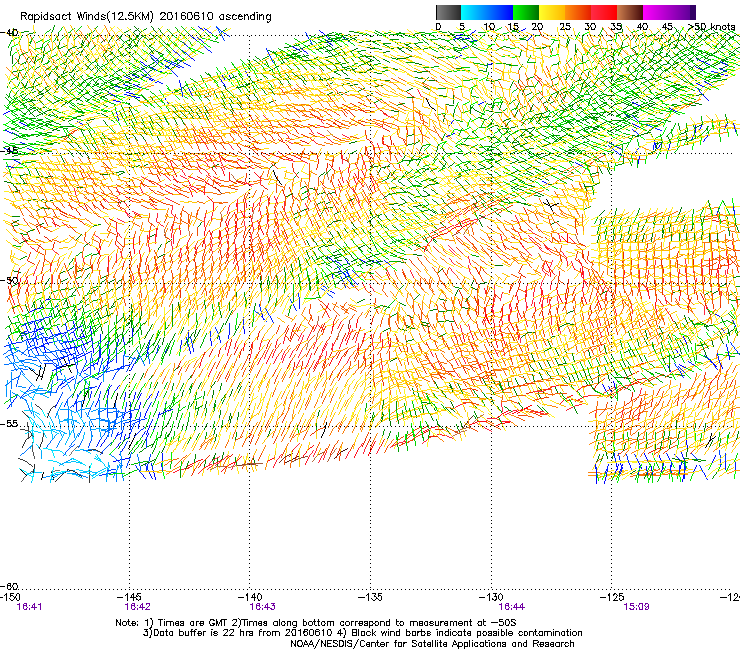The height and width of the screenshot is (650, 740).
Task: Click the '-130' longitude axis label
Action: click(x=491, y=597)
